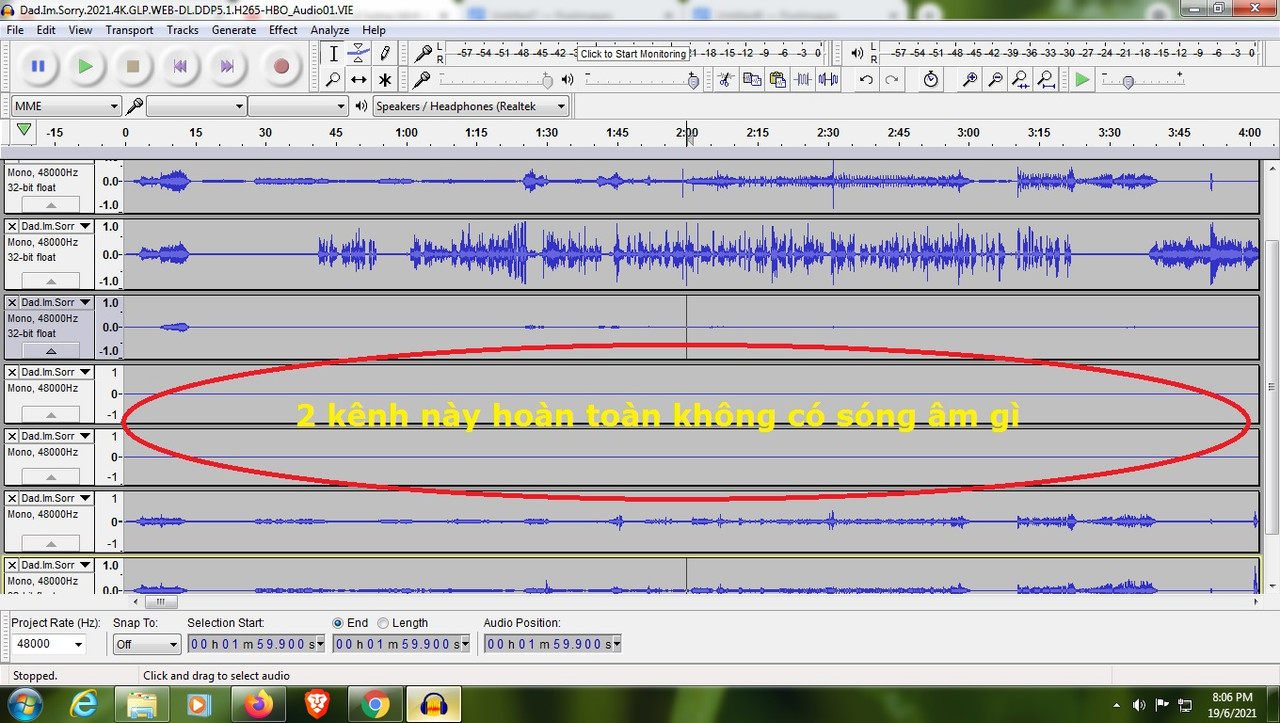This screenshot has height=723, width=1280.
Task: Click the Selection Start time field
Action: [250, 644]
